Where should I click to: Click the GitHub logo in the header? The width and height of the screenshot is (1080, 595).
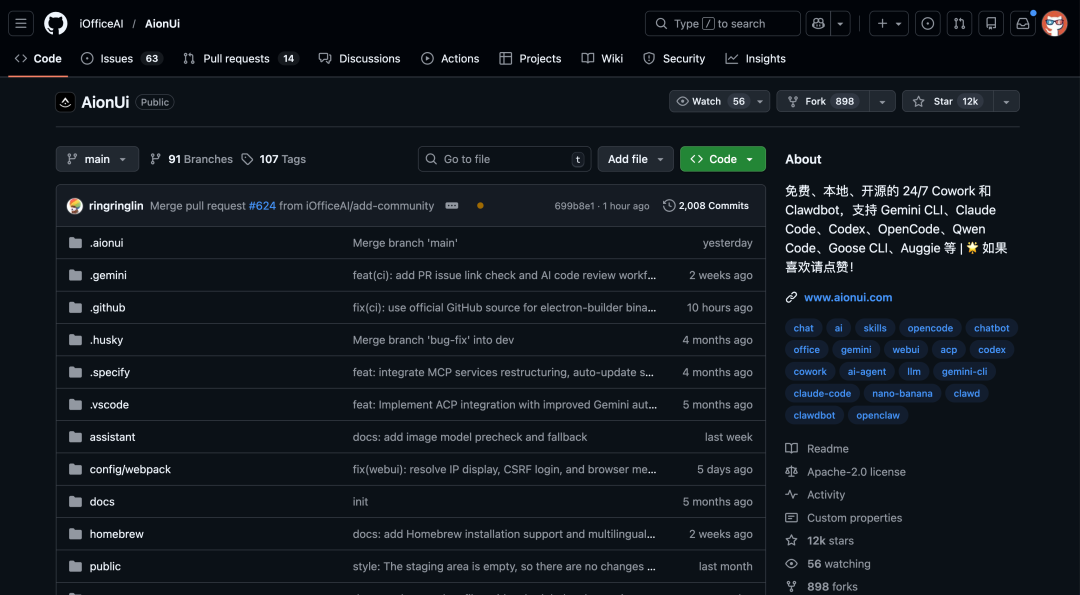pos(55,23)
